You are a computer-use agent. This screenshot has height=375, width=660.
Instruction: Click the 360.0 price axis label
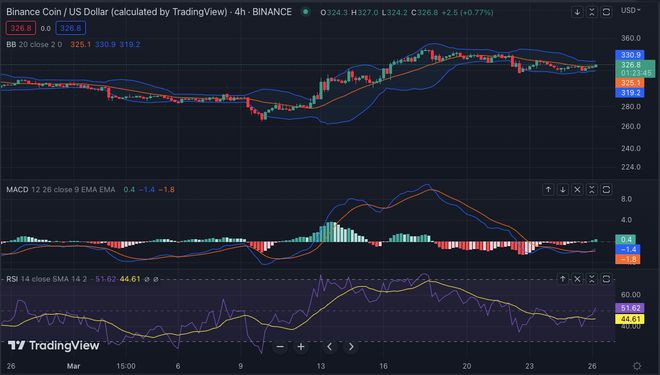[631, 38]
